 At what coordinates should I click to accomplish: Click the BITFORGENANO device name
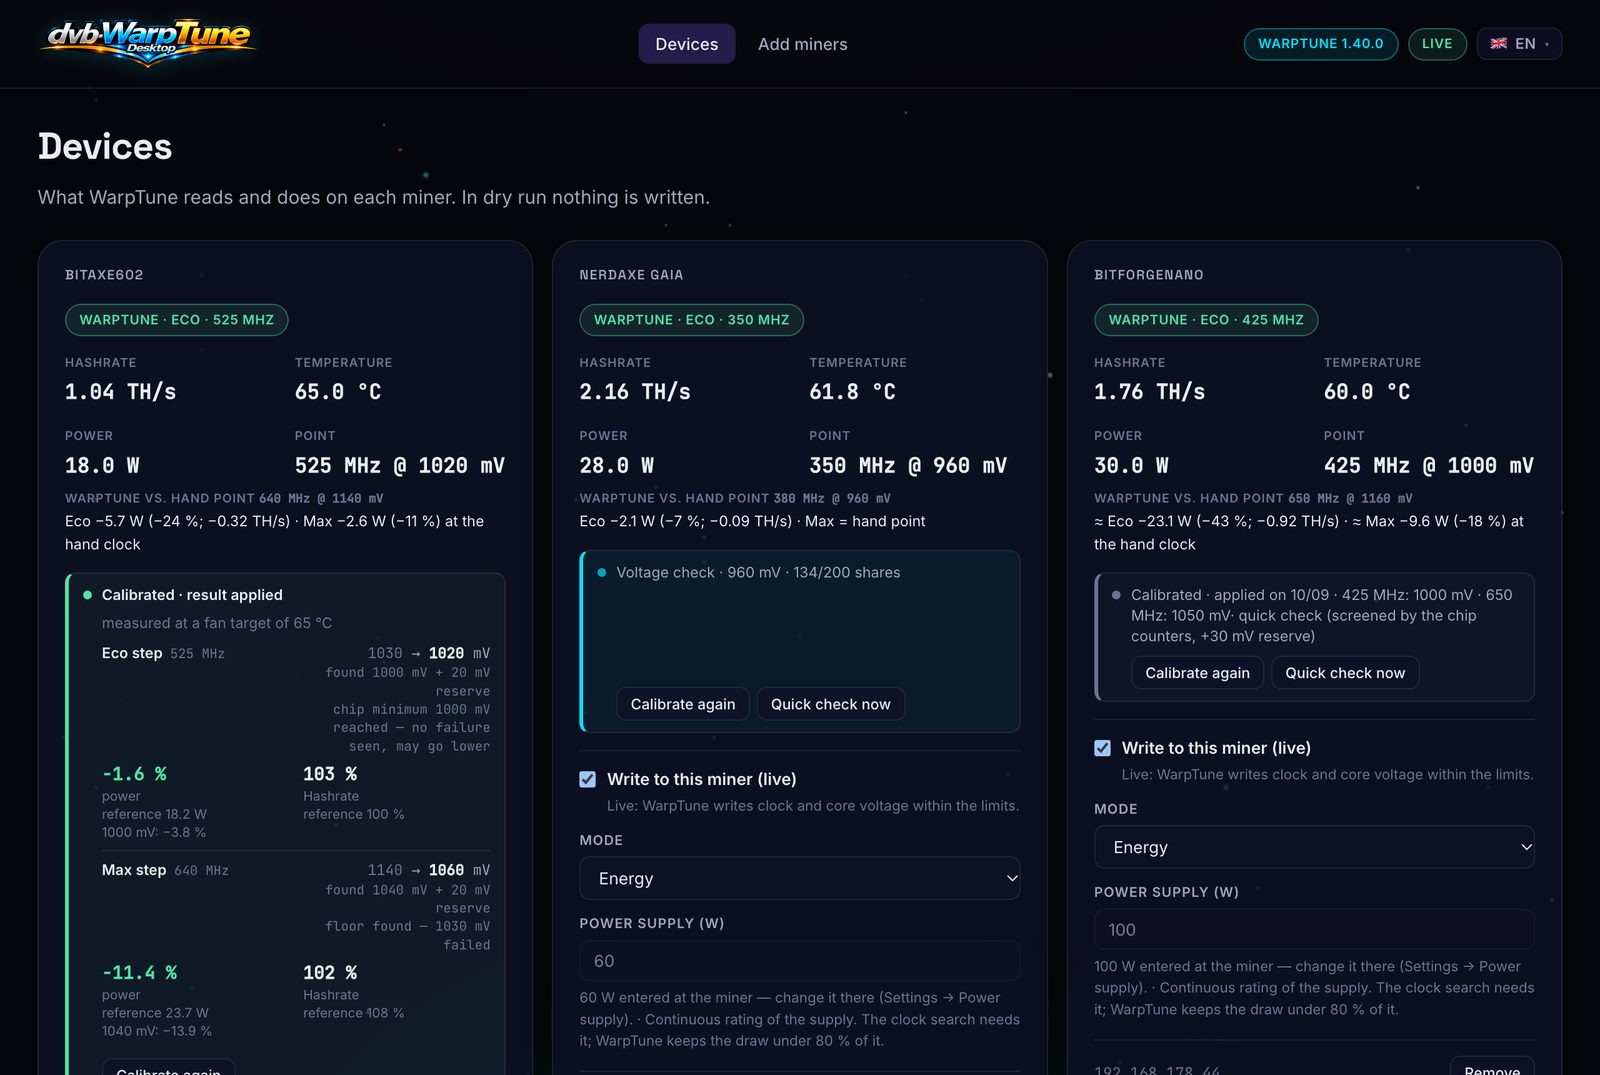[x=1149, y=275]
